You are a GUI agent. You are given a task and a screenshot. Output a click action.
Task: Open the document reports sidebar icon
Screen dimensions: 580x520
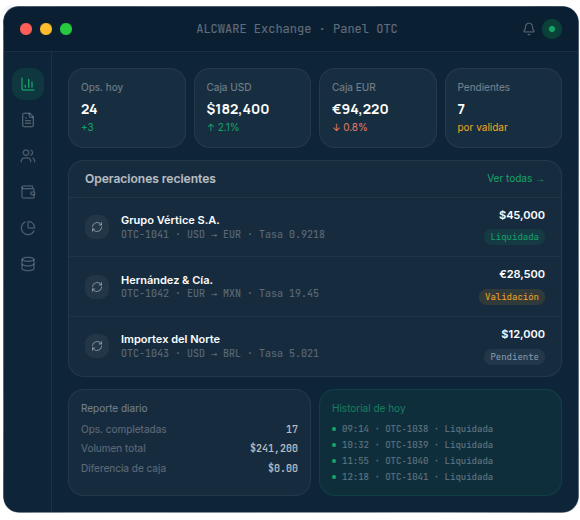(x=28, y=120)
